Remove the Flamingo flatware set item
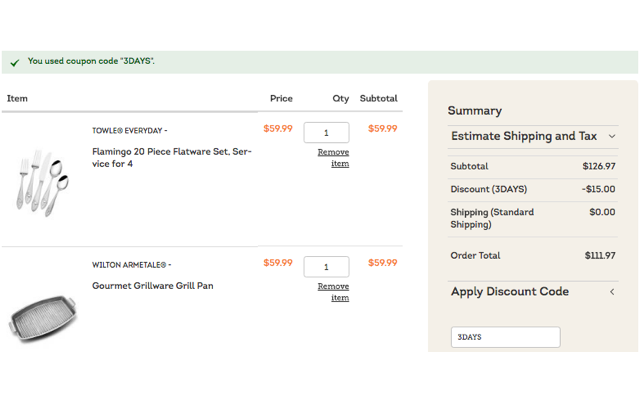This screenshot has width=640, height=400. tap(334, 158)
